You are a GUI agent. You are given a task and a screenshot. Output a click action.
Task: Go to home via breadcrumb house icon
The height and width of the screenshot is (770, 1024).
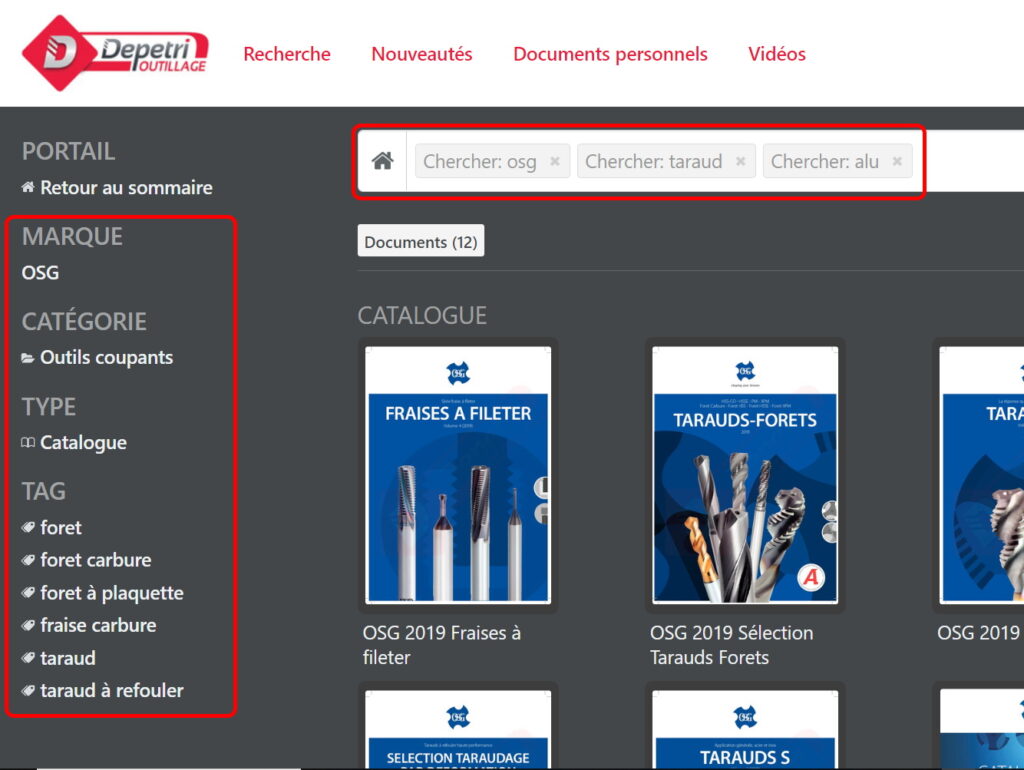pyautogui.click(x=383, y=161)
